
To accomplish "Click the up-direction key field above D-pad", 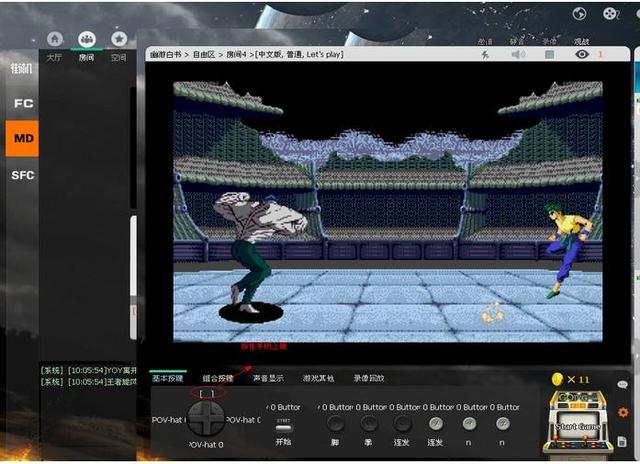I will pos(207,393).
